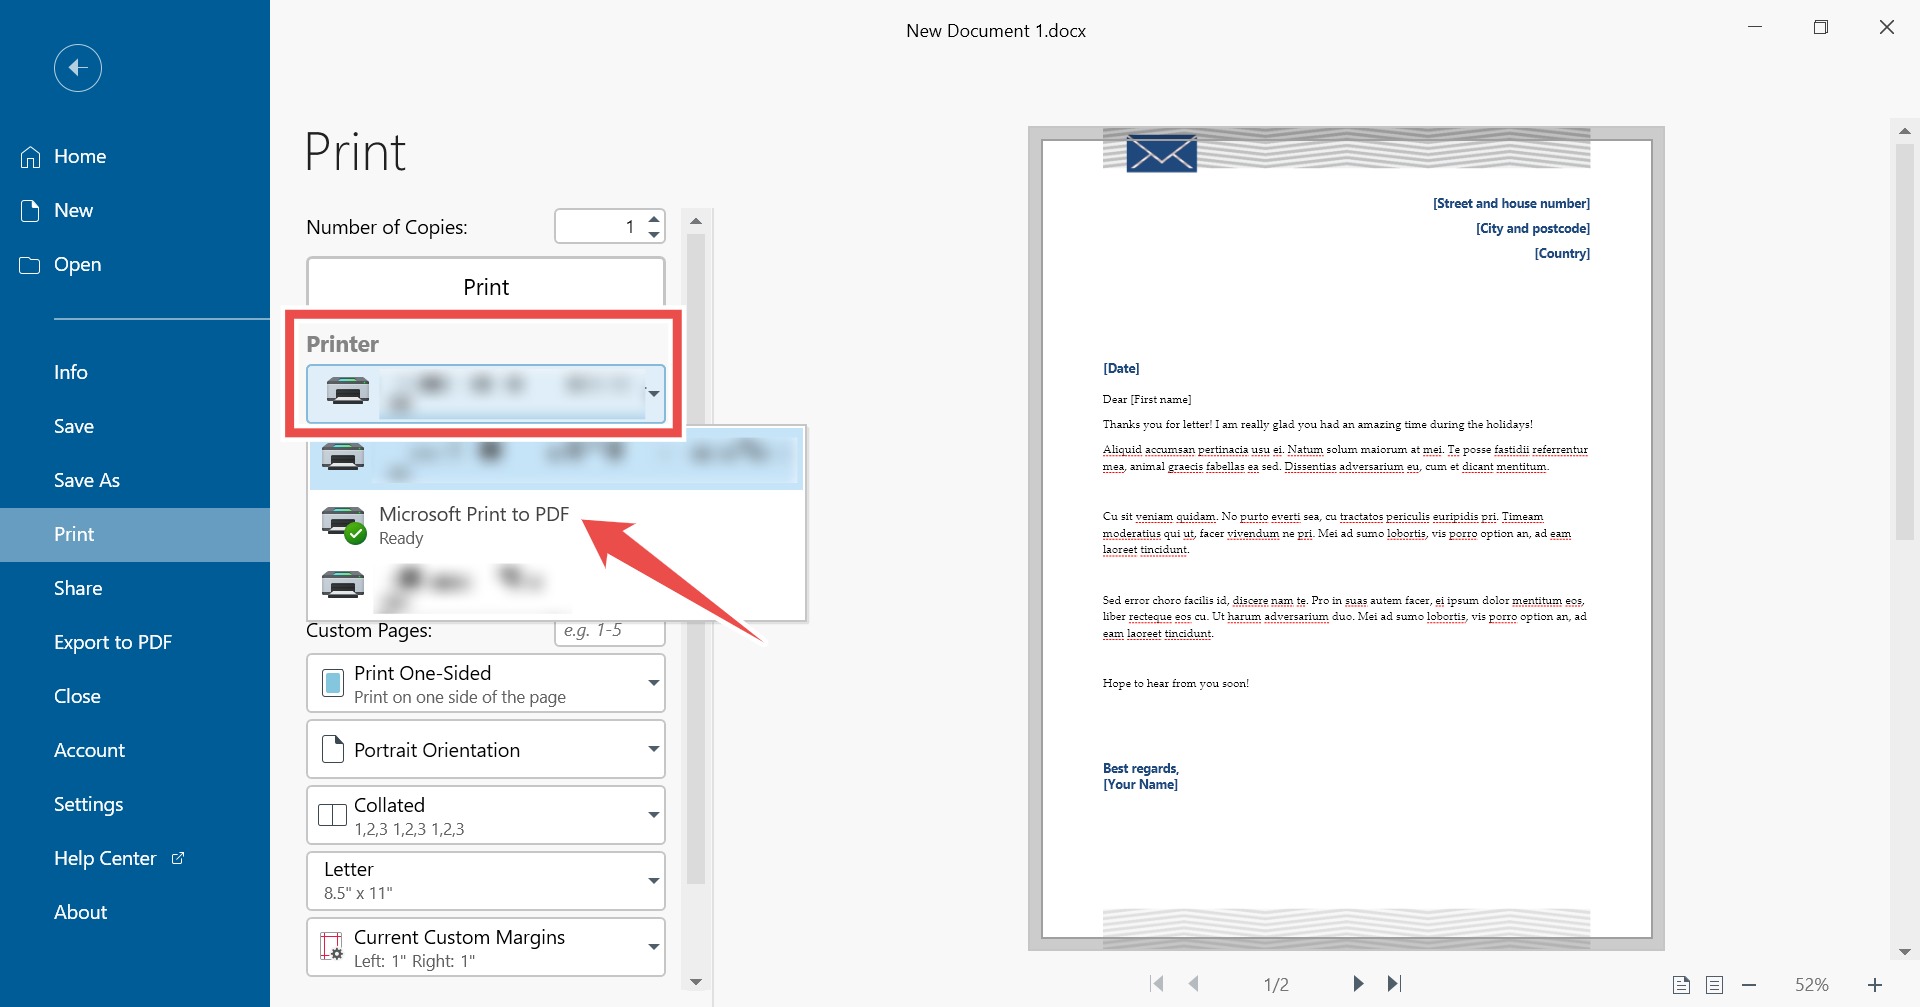1920x1007 pixels.
Task: Zoom in preview with plus icon
Action: [1875, 985]
